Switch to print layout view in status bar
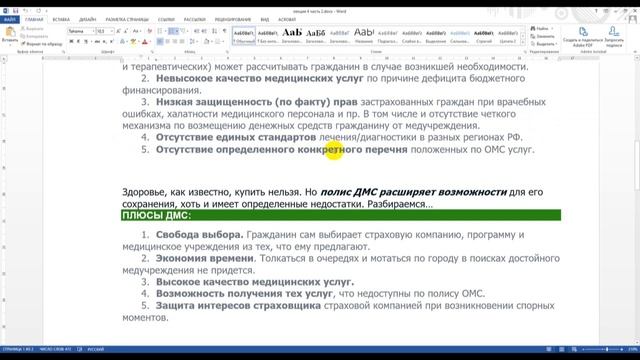Screen dimensions: 640x360 point(562,349)
